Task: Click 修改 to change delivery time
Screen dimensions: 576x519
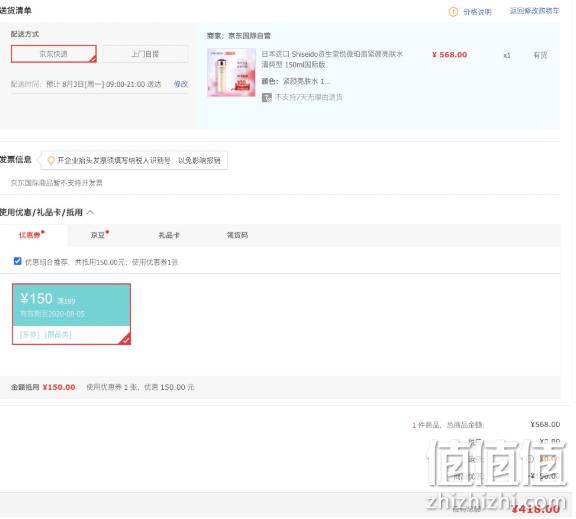Action: click(181, 84)
